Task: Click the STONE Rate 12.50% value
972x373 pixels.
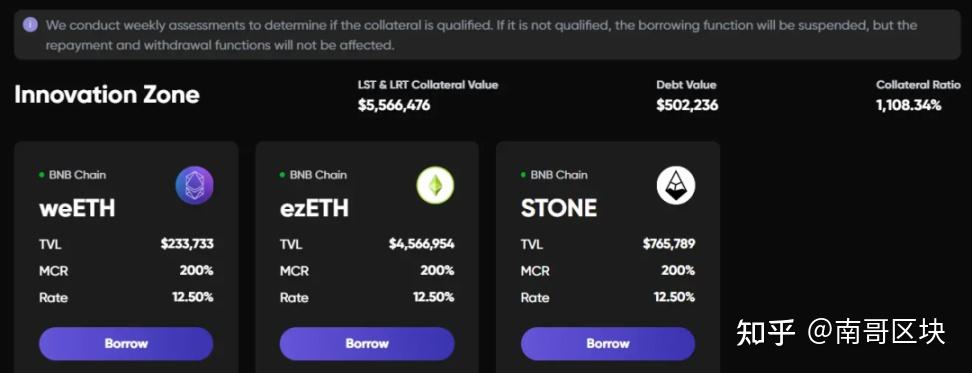Action: 674,297
